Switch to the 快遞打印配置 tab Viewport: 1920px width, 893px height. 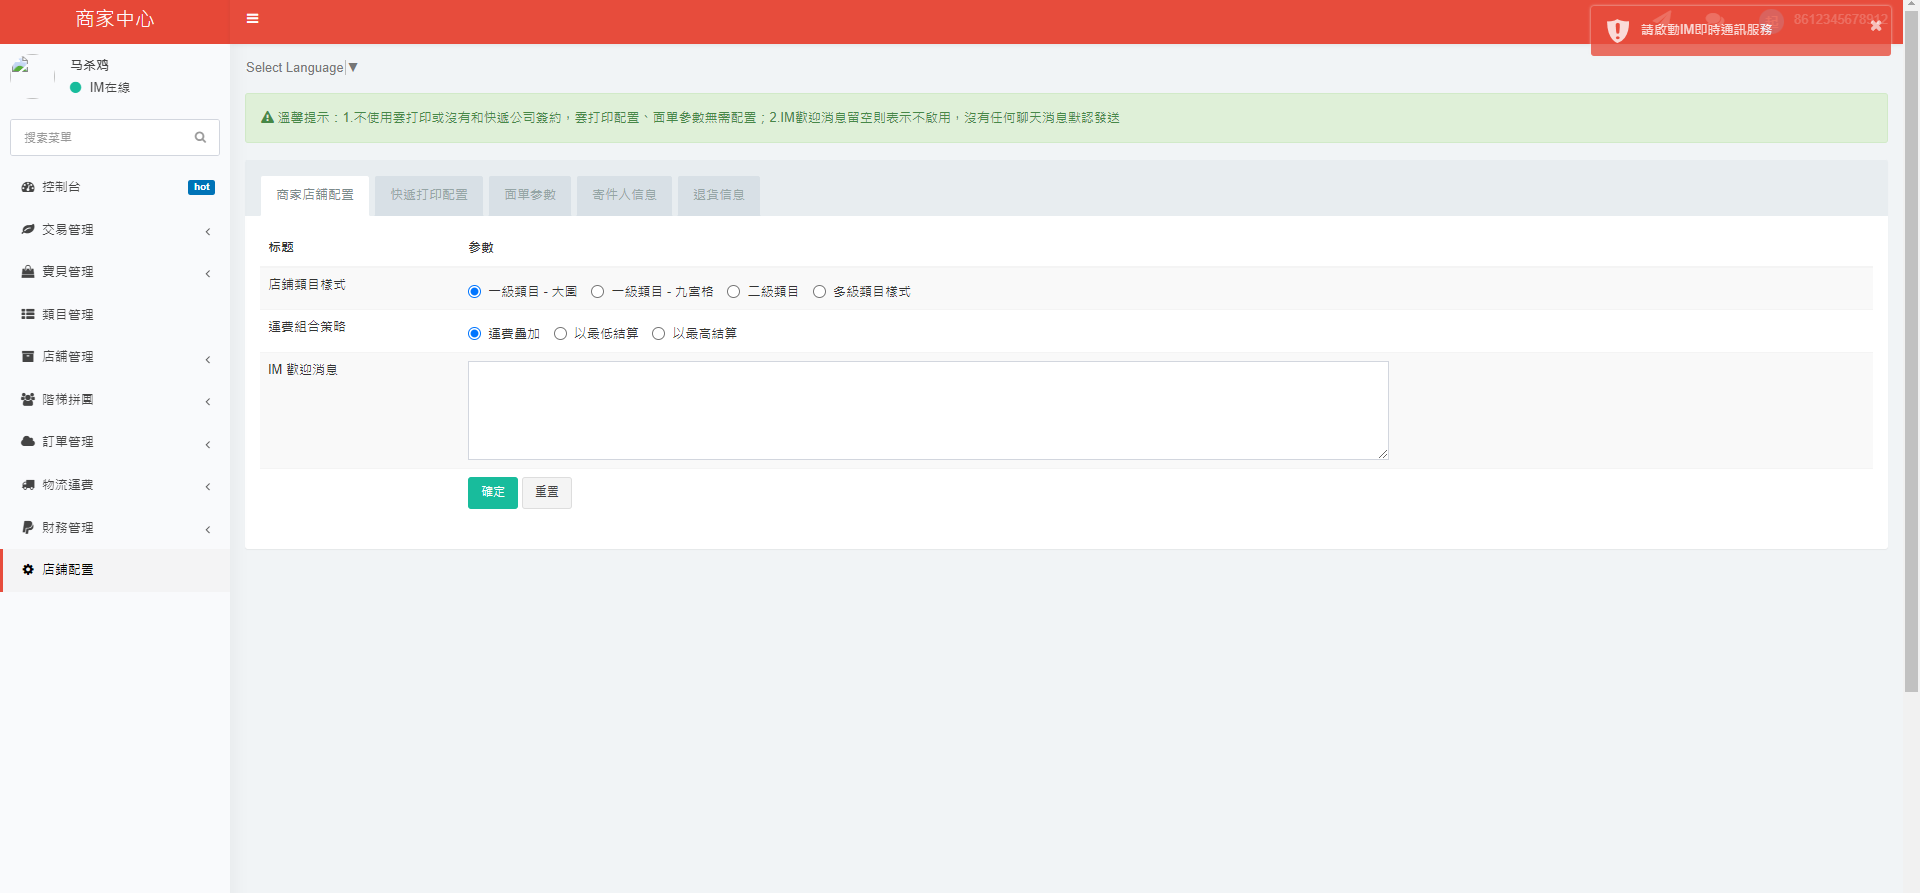pos(429,195)
